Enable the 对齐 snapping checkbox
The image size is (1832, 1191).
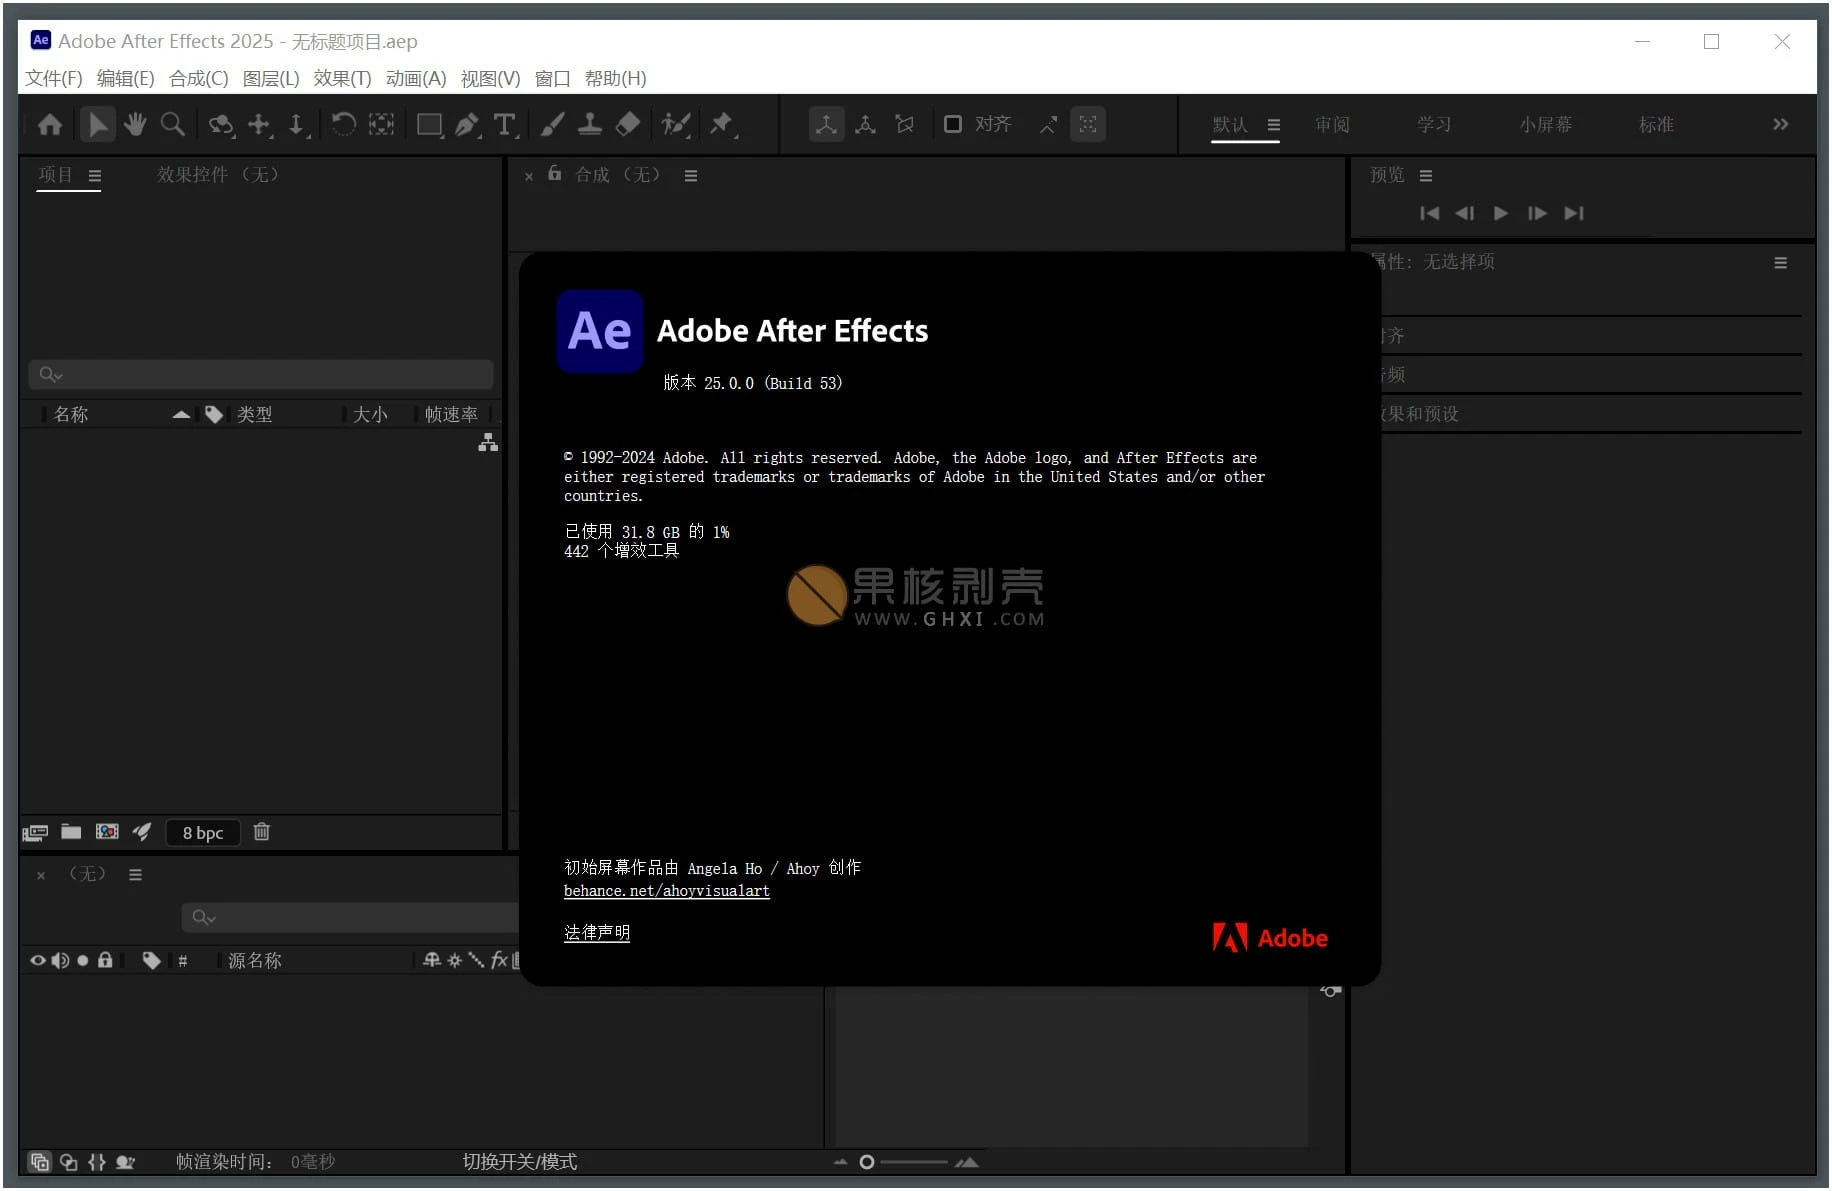click(x=953, y=125)
